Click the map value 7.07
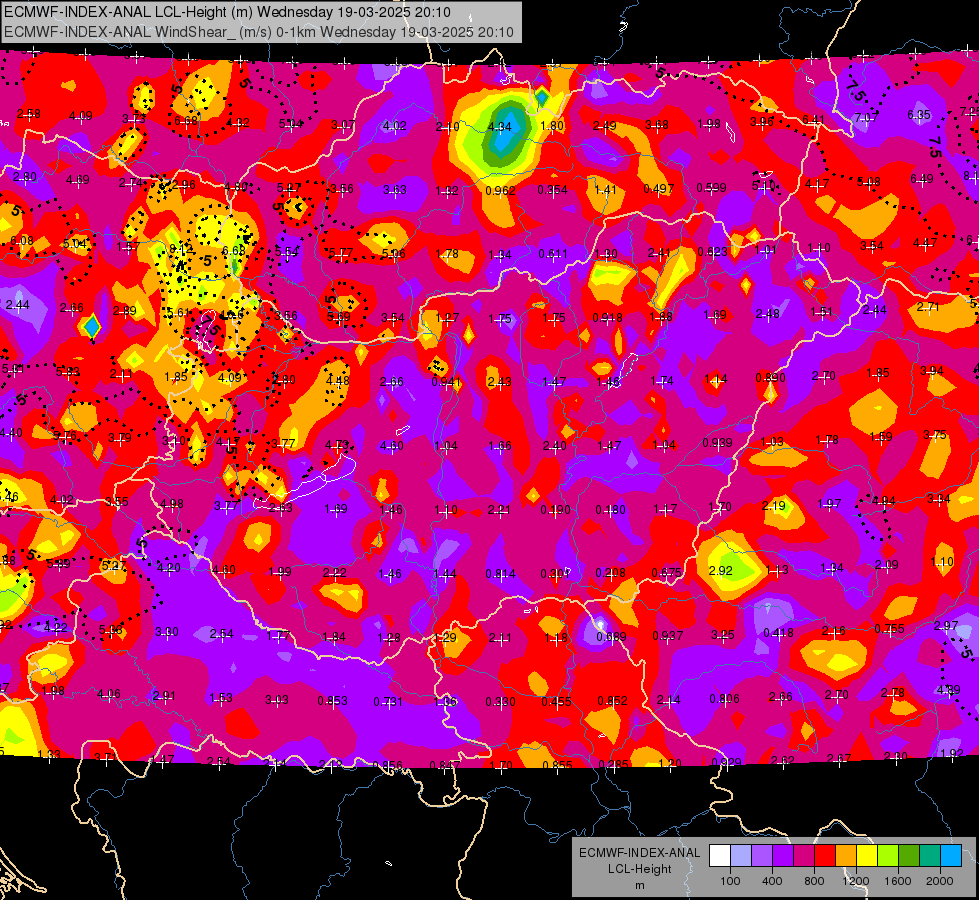The height and width of the screenshot is (900, 979). pyautogui.click(x=867, y=117)
